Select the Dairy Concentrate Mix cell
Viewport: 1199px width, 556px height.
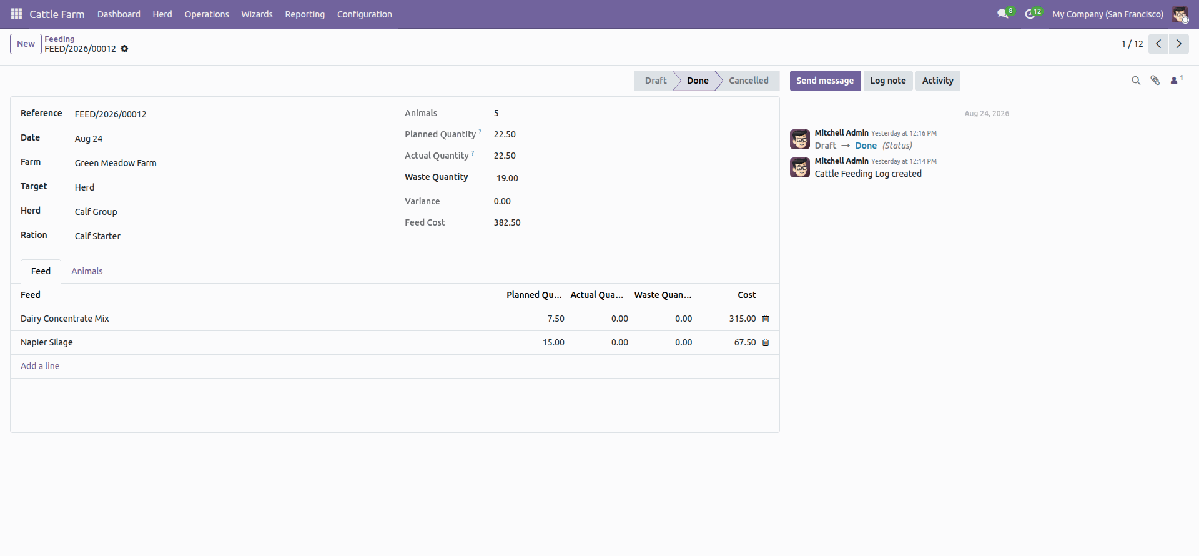point(256,319)
